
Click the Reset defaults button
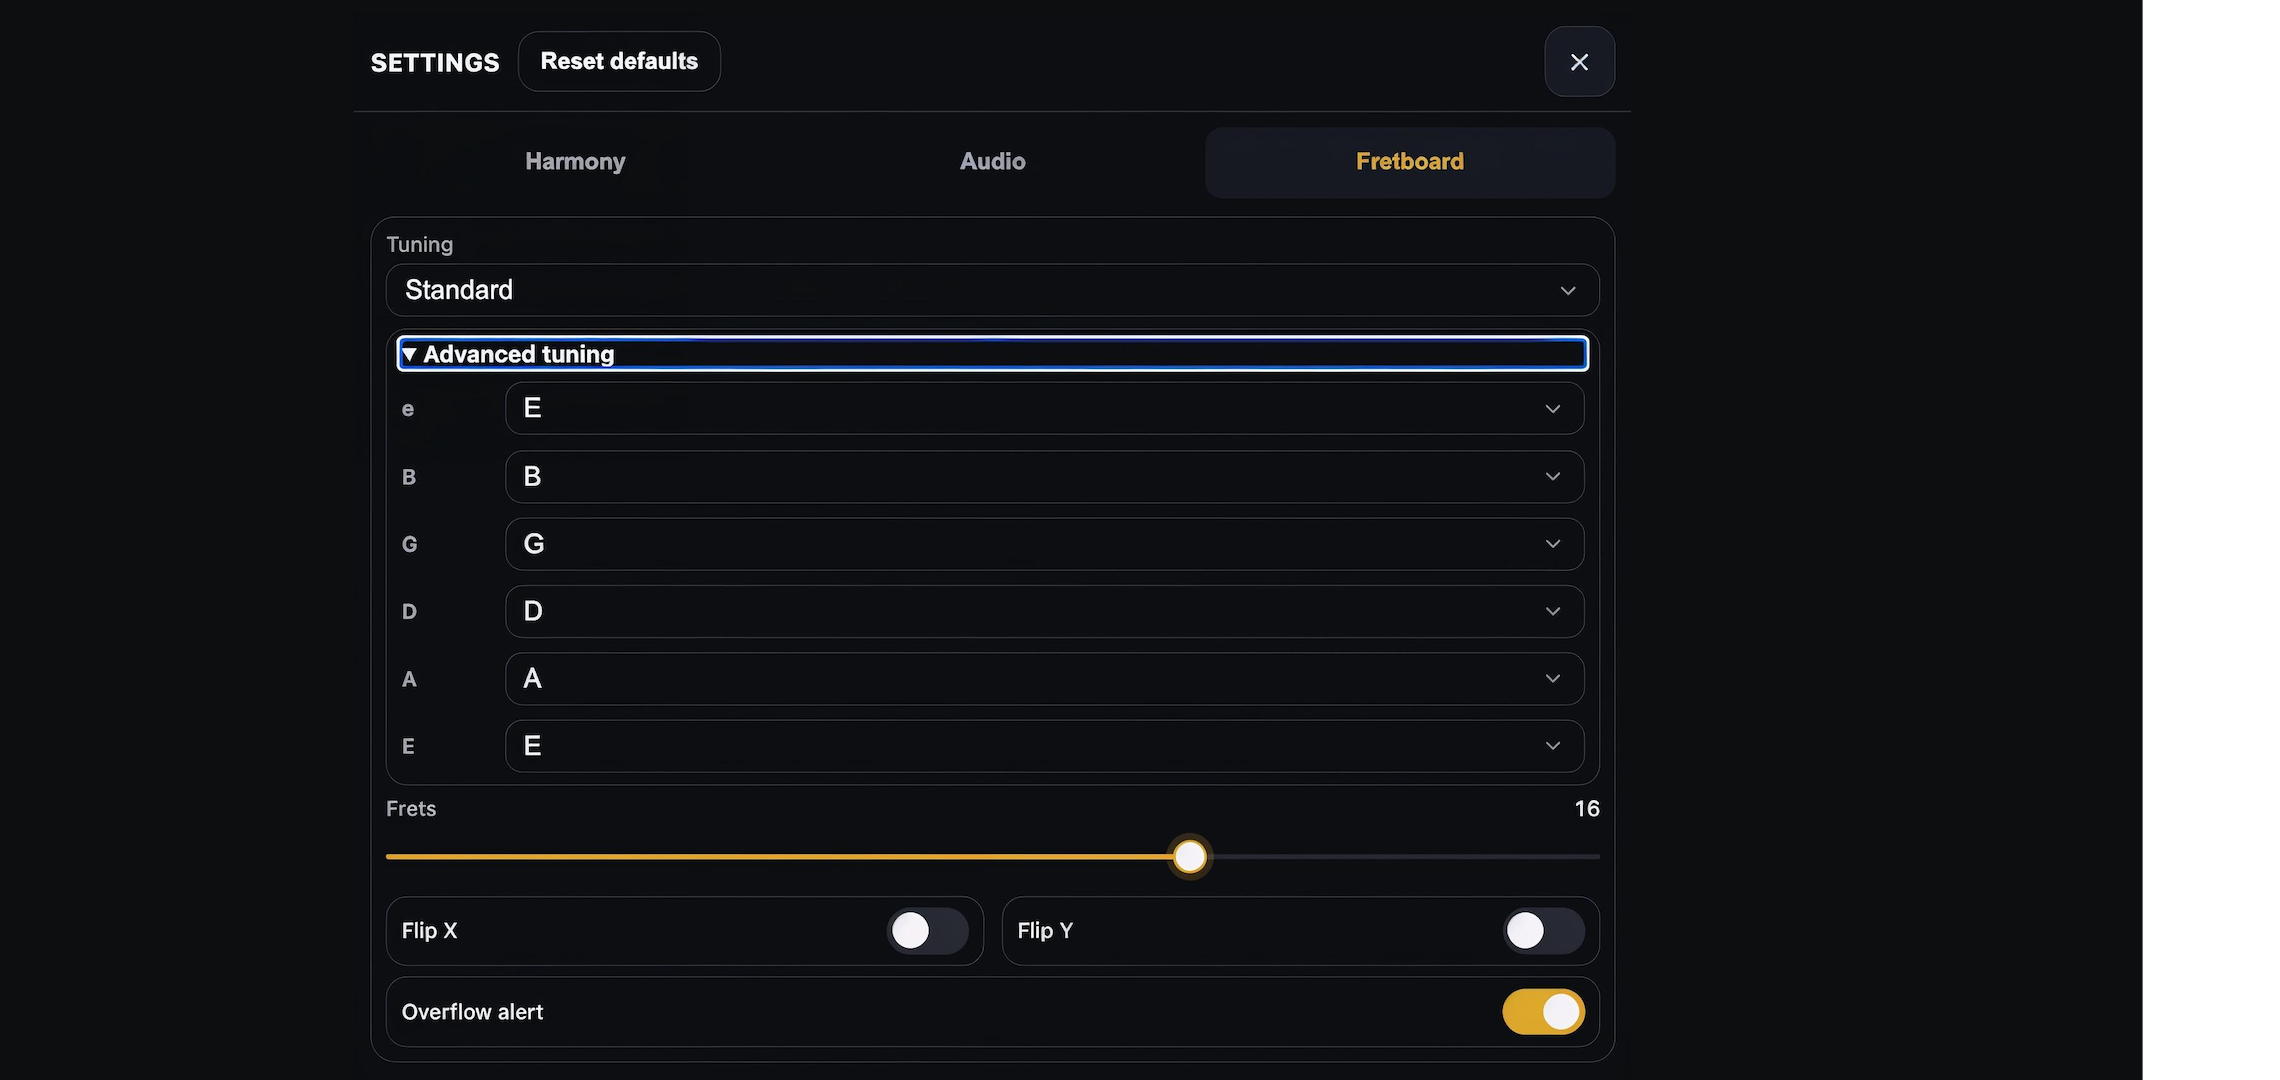click(619, 61)
